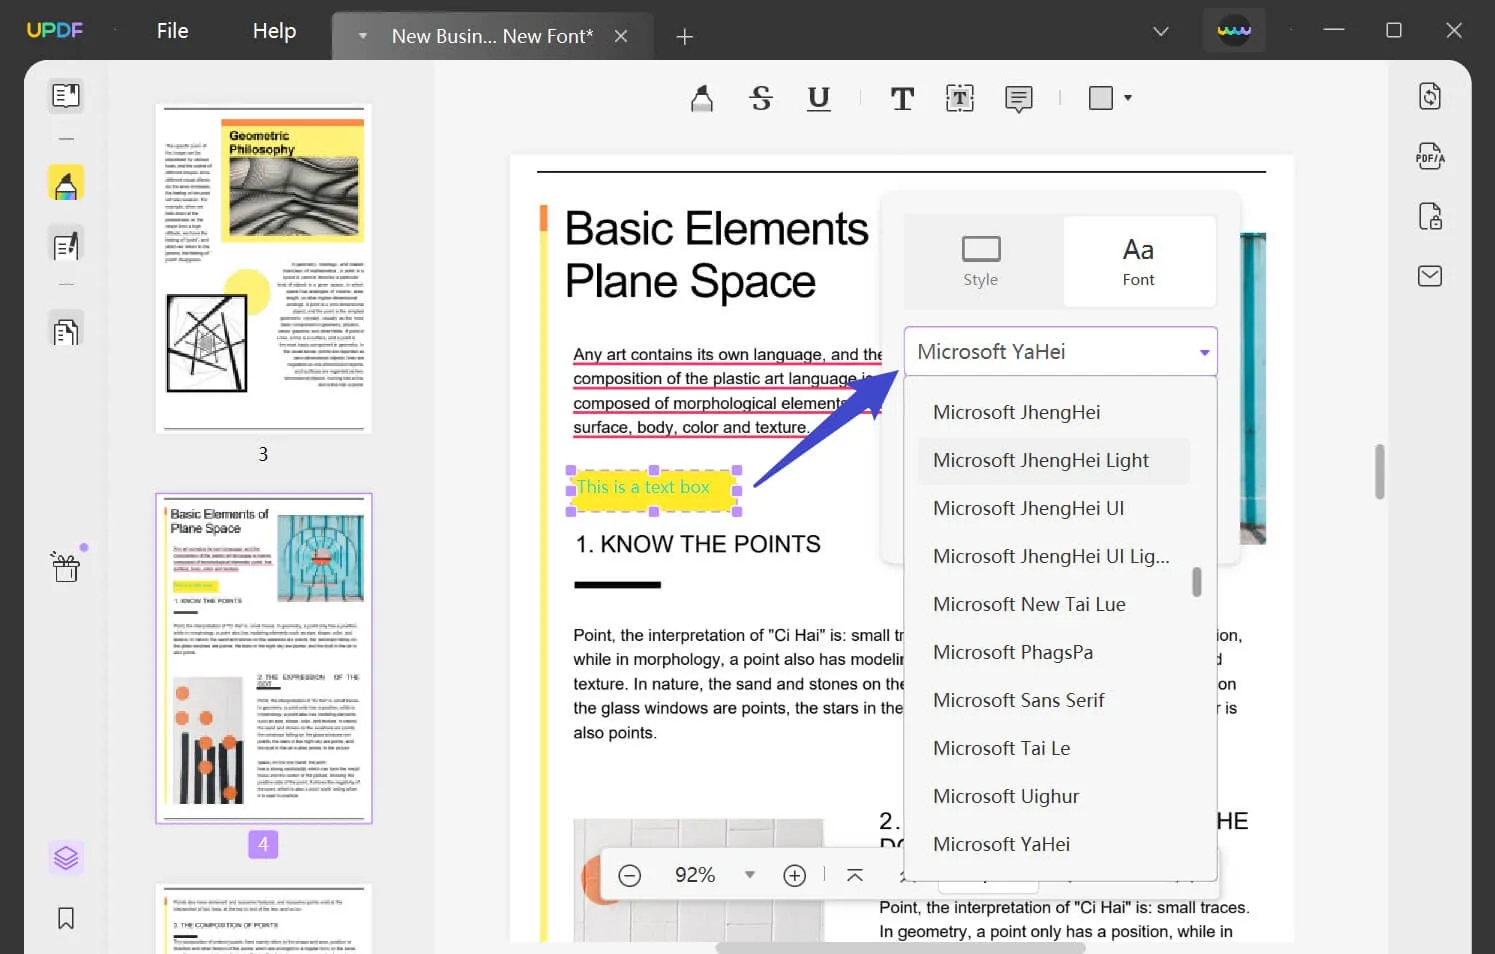The width and height of the screenshot is (1495, 954).
Task: Open the Convert PDF icon in the right sidebar
Action: (1430, 96)
